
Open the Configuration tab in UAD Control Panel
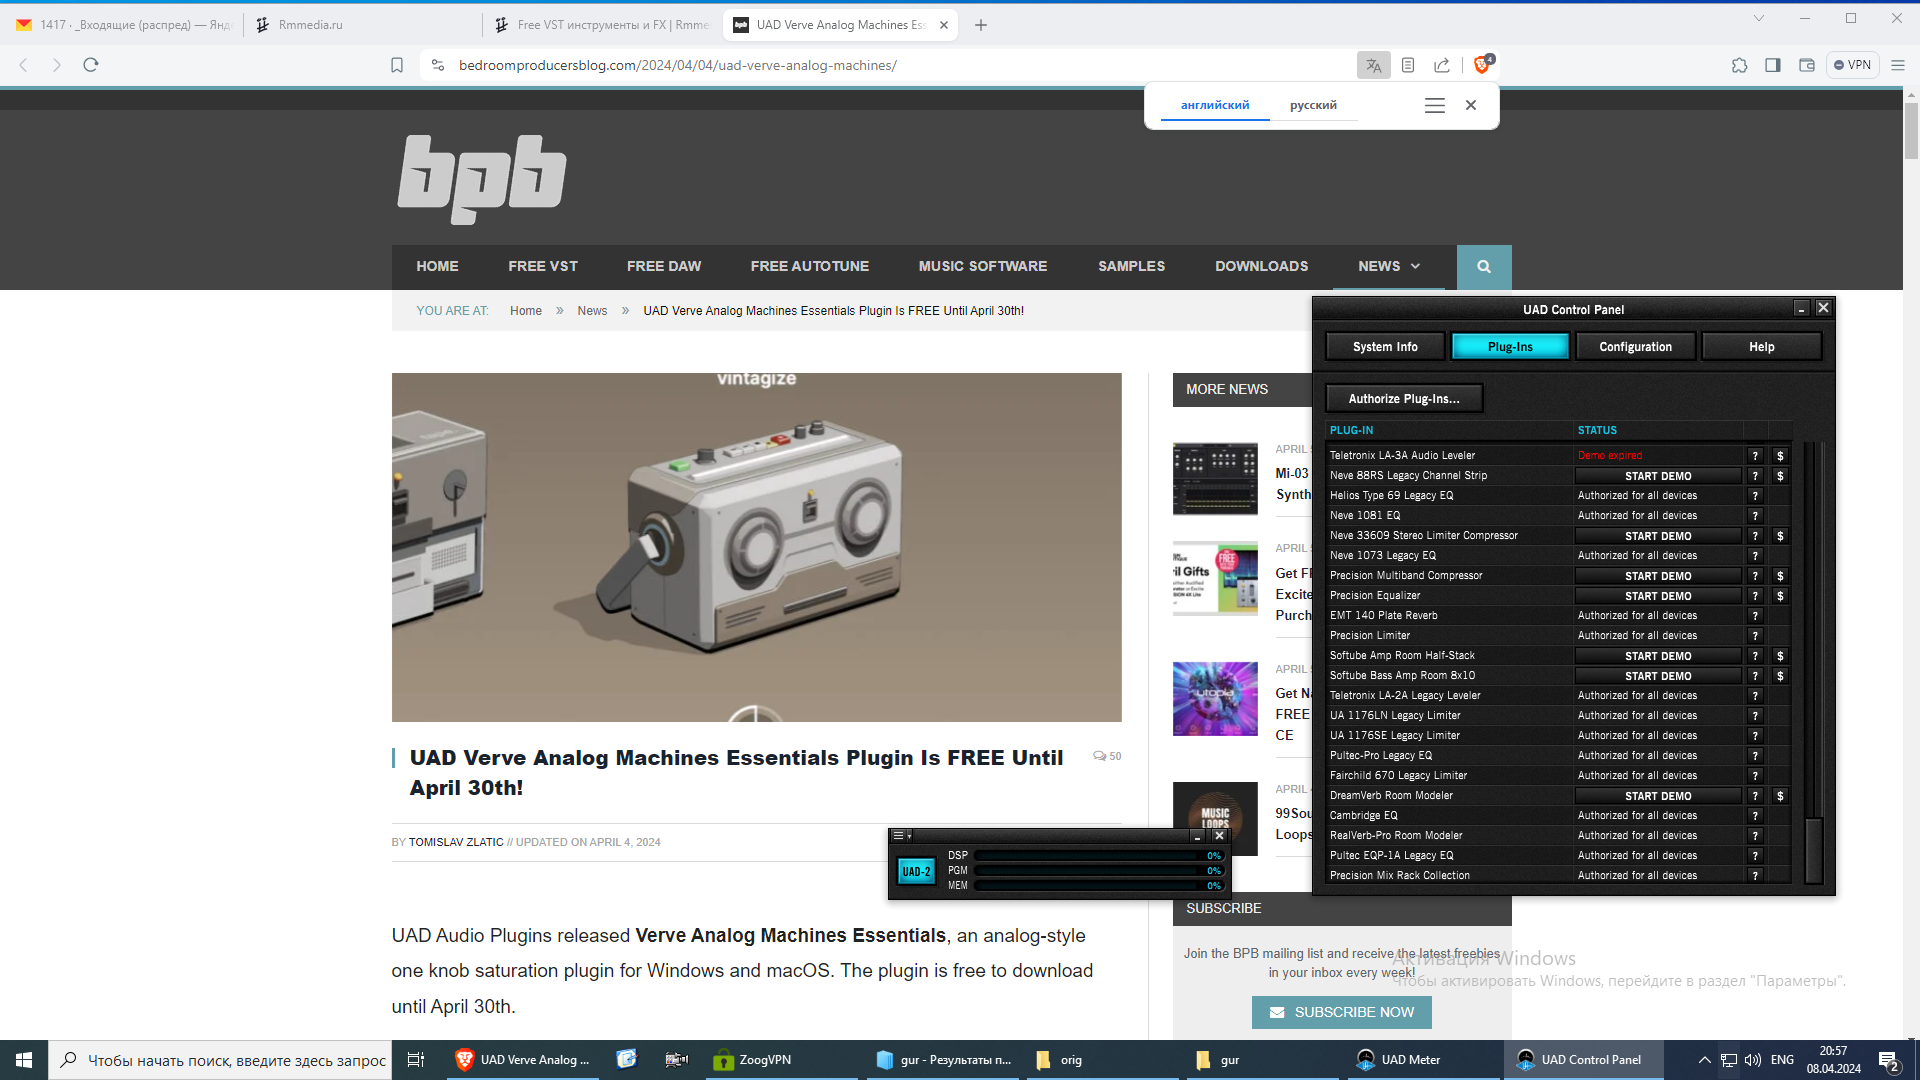coord(1635,347)
